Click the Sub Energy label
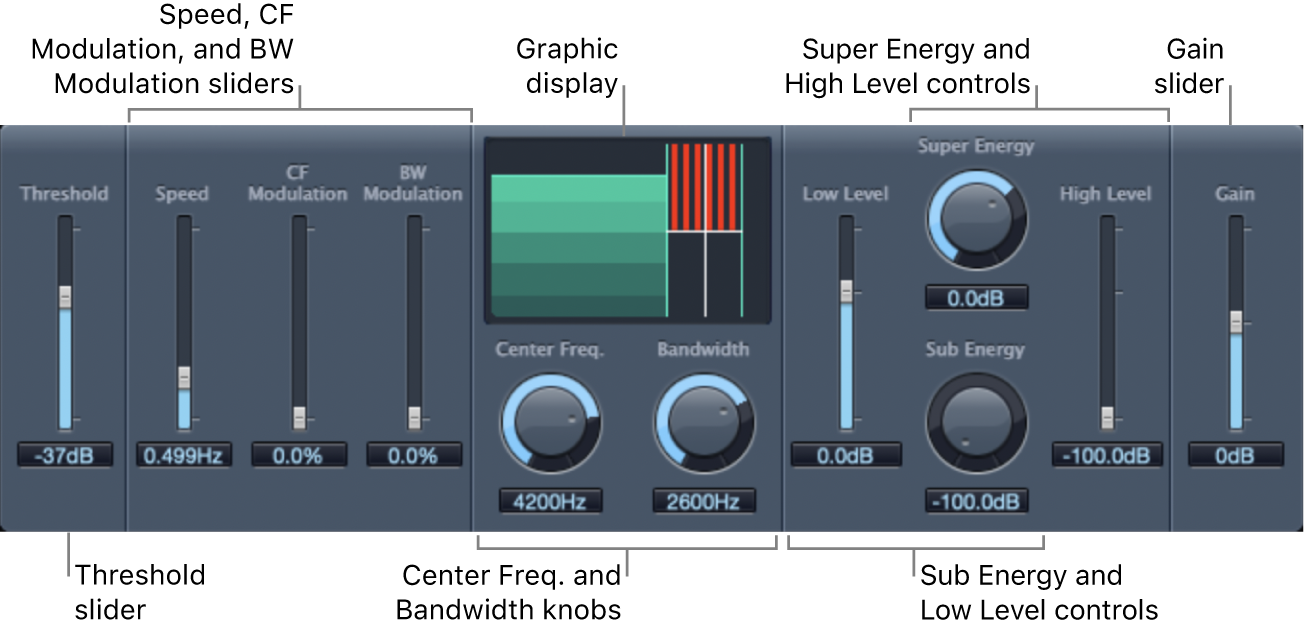Viewport: 1306px width, 638px height. pyautogui.click(x=976, y=349)
